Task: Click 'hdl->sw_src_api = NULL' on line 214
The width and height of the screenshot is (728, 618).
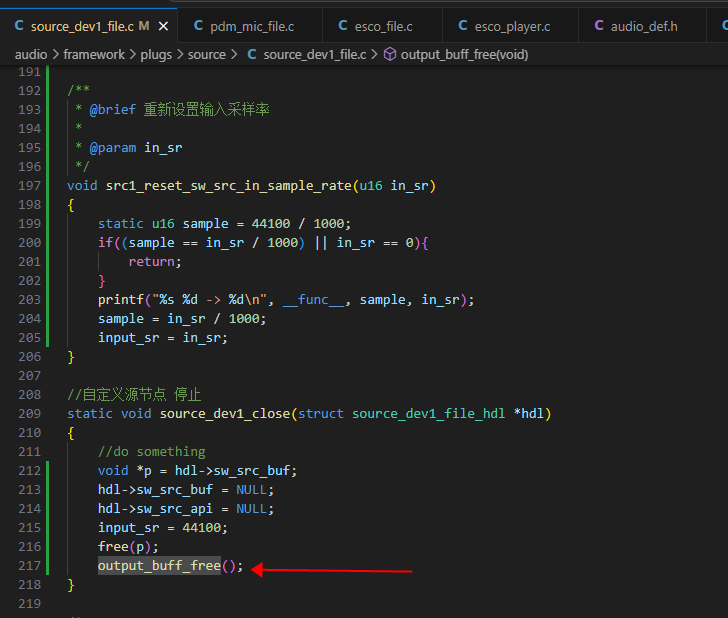Action: (x=182, y=509)
